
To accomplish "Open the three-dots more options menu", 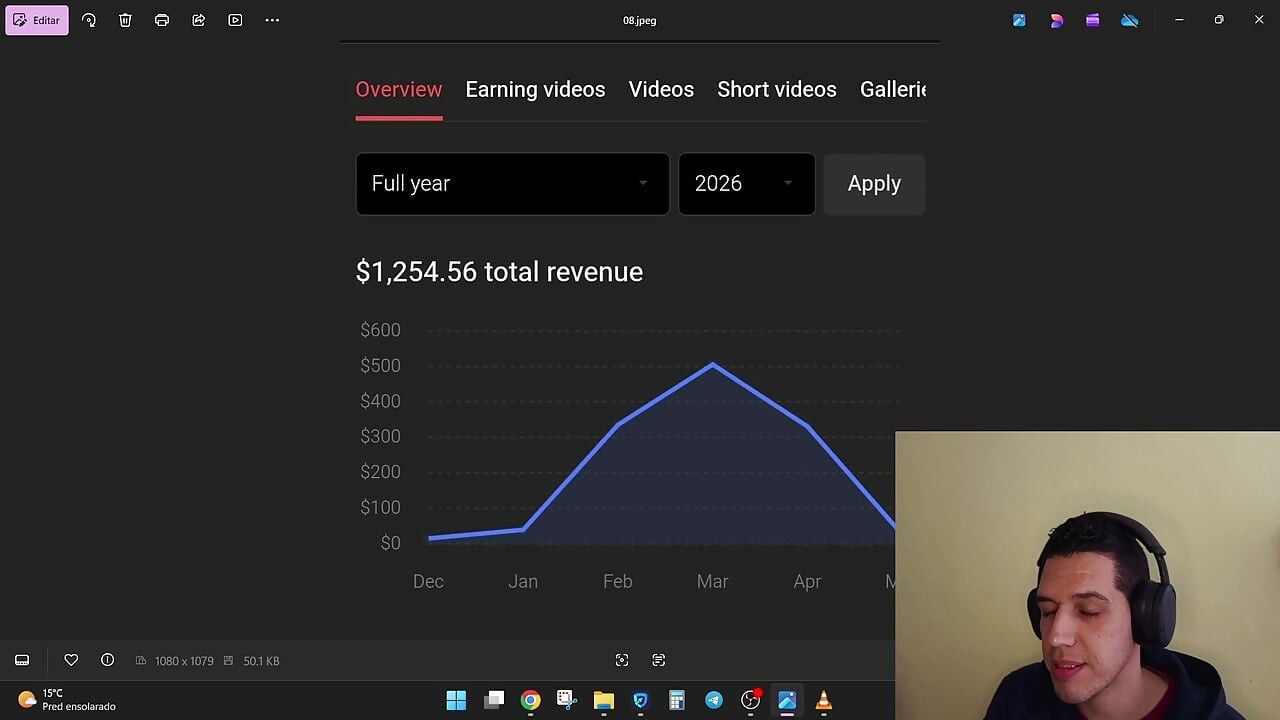I will [x=272, y=20].
